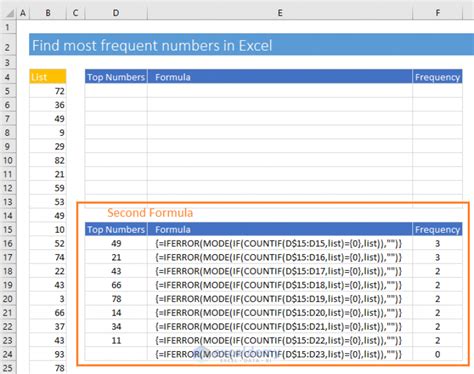Click formula referencing D$15:D22
The width and height of the screenshot is (474, 374).
[x=280, y=340]
